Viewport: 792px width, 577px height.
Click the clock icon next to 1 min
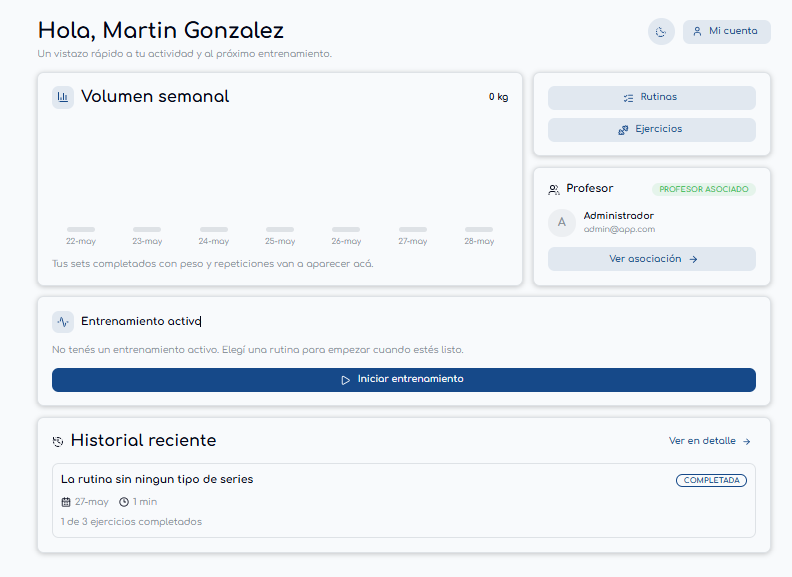[x=124, y=502]
